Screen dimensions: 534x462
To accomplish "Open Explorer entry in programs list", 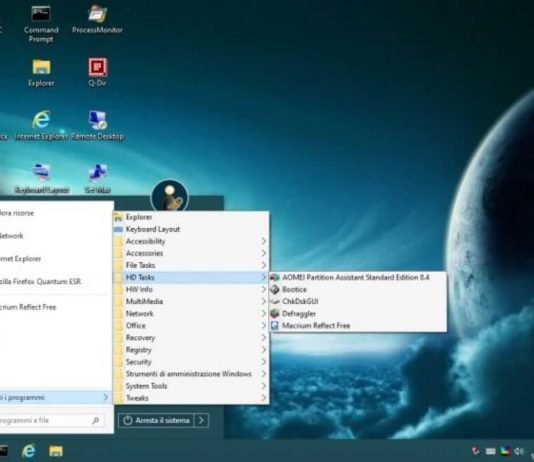I will click(x=191, y=217).
